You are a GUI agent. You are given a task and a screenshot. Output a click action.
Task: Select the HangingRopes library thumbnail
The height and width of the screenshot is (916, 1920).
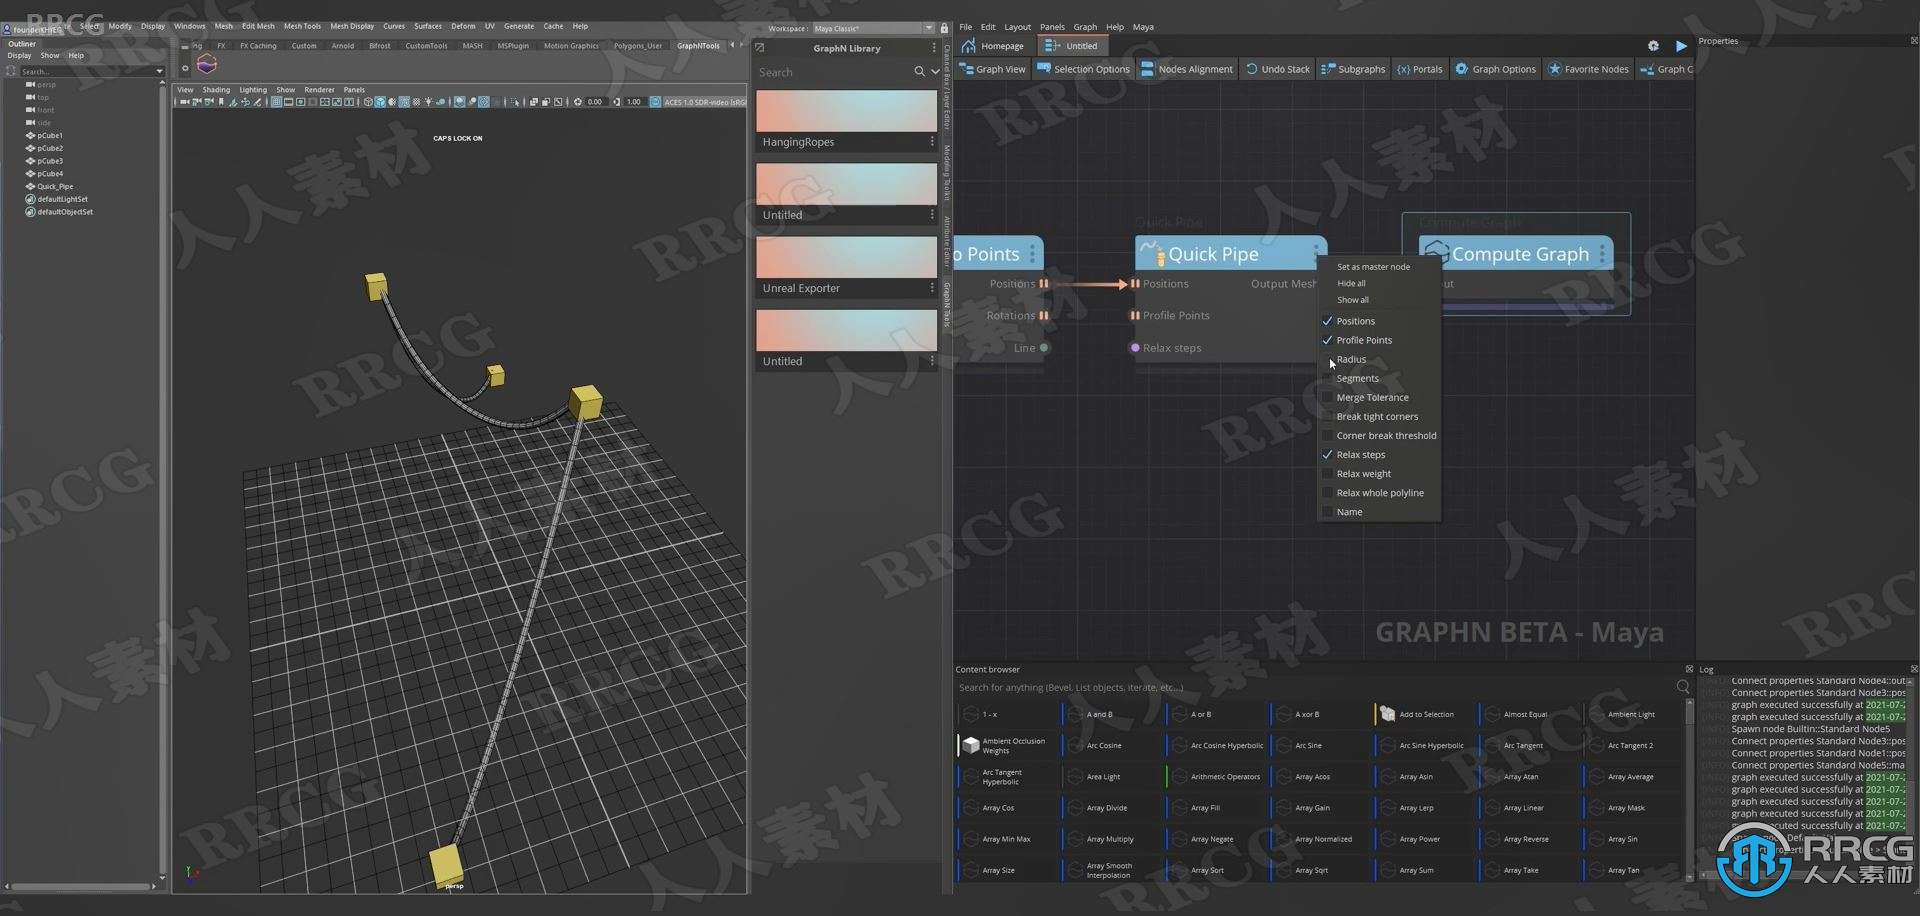846,111
